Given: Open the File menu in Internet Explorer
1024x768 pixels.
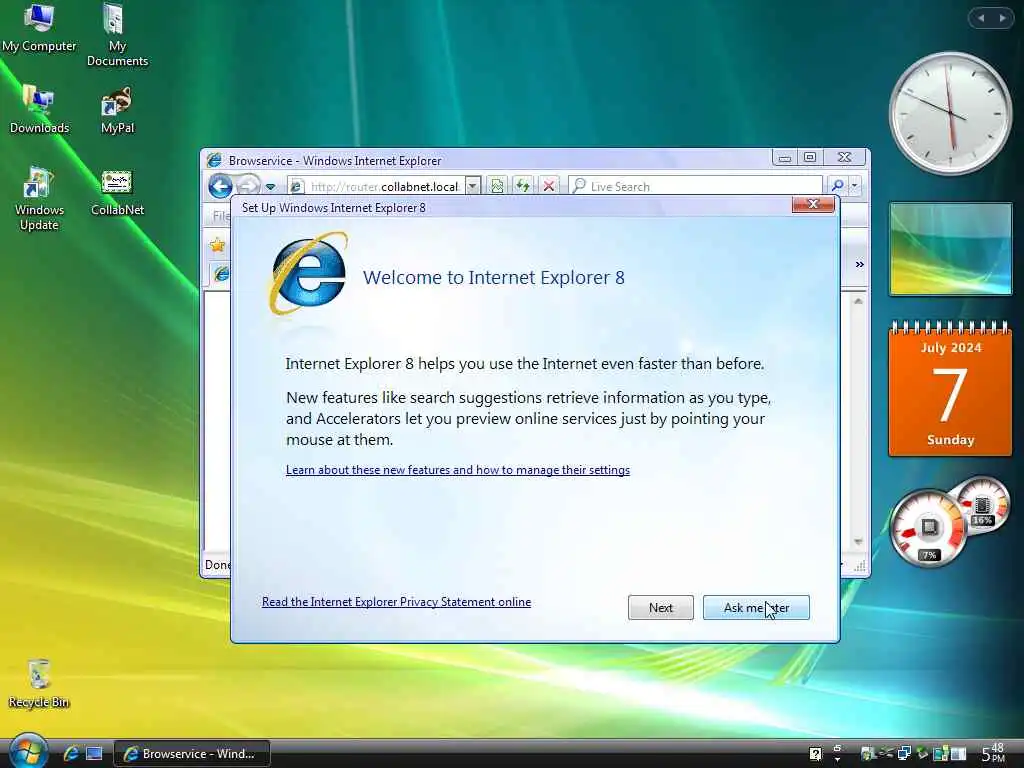Looking at the screenshot, I should coord(221,216).
